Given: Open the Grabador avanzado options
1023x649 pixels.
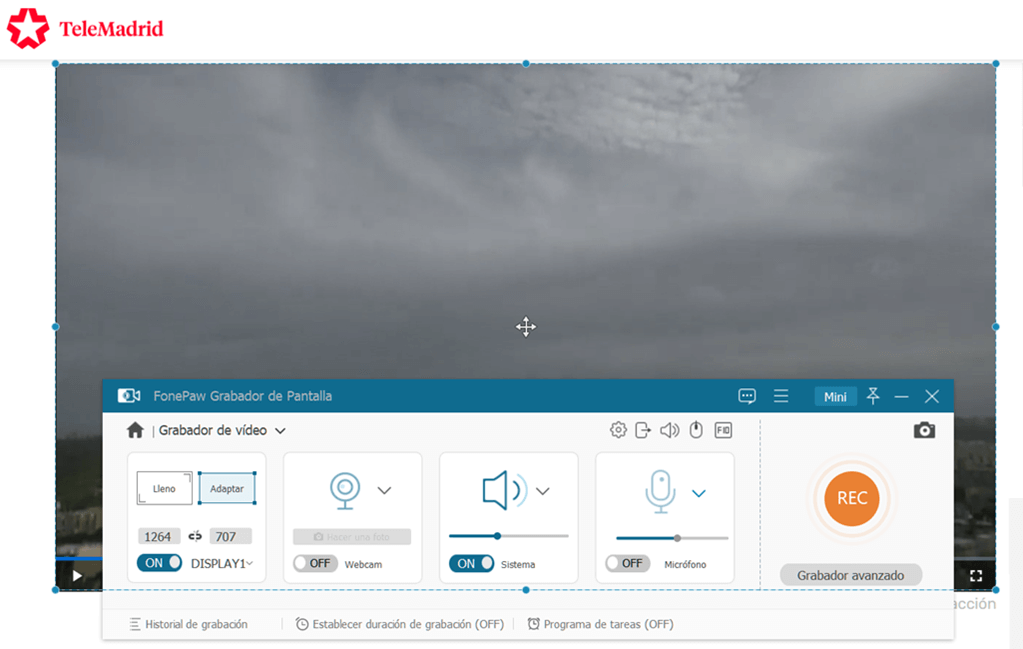Looking at the screenshot, I should [851, 575].
